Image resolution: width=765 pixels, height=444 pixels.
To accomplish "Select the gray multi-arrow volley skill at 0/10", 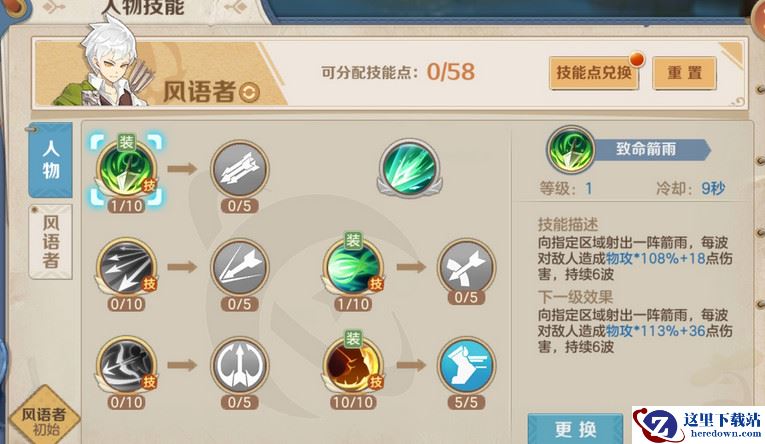I will (x=126, y=268).
